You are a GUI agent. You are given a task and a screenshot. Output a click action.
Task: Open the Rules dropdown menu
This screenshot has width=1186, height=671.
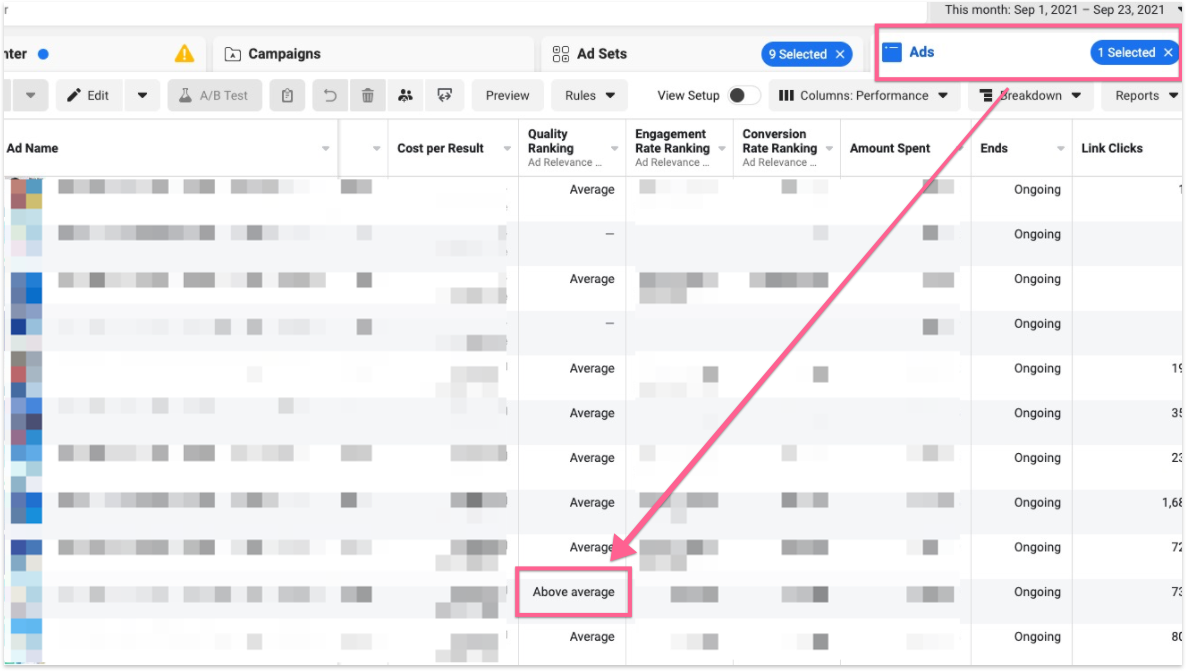pos(589,96)
